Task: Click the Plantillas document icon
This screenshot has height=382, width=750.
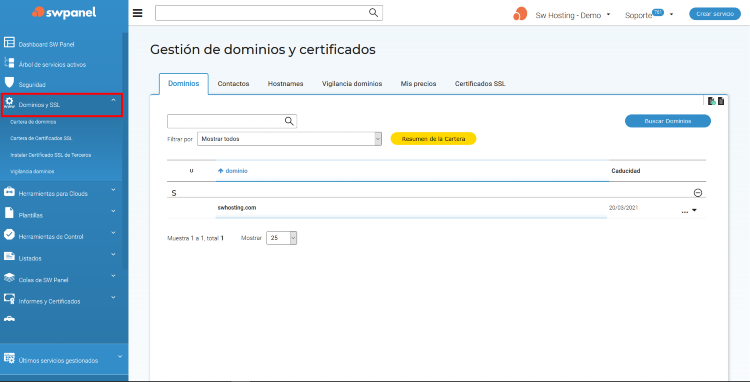Action: 9,213
